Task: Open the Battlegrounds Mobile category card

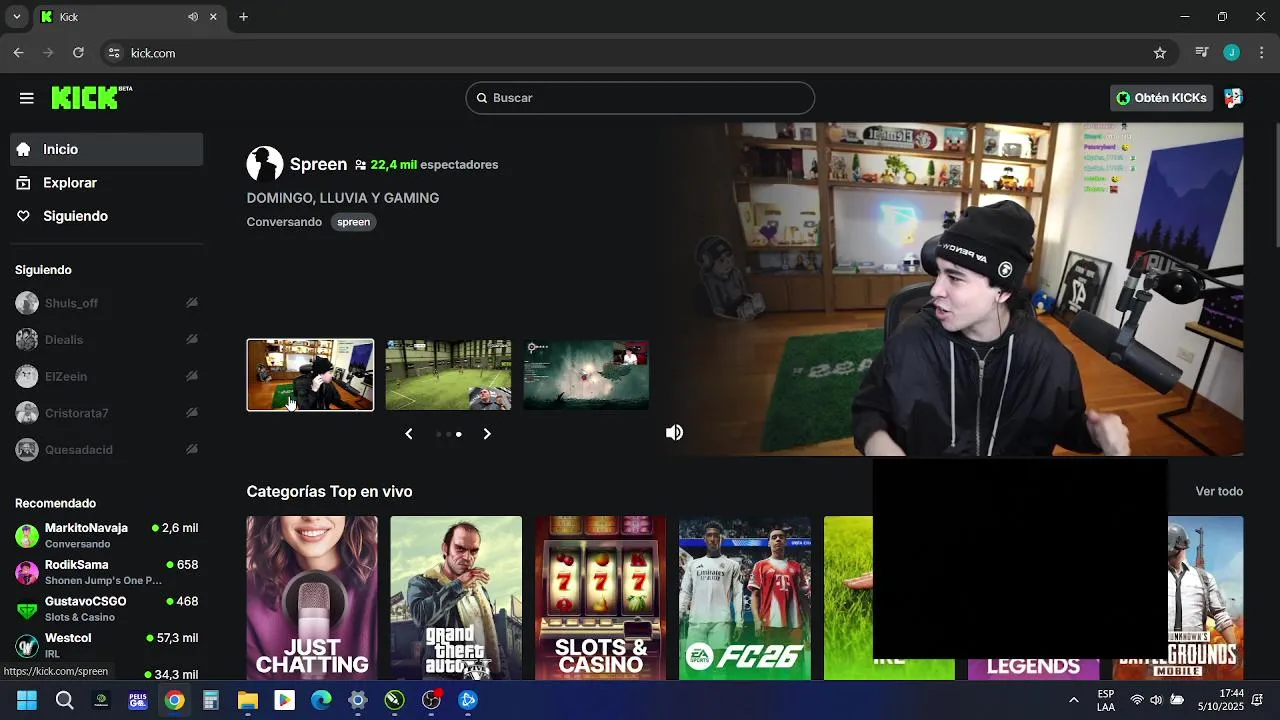Action: click(1205, 598)
